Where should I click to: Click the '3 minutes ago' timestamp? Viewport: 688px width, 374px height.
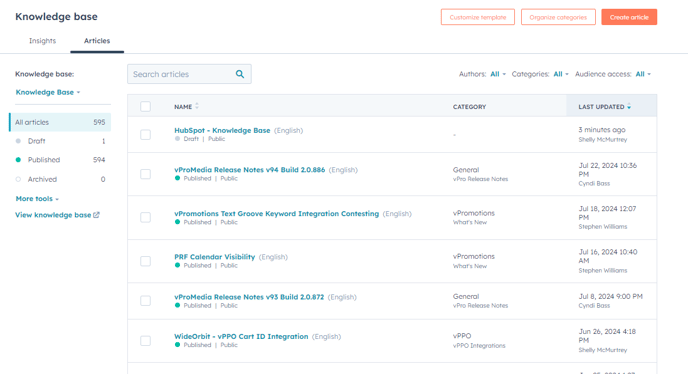coord(602,130)
